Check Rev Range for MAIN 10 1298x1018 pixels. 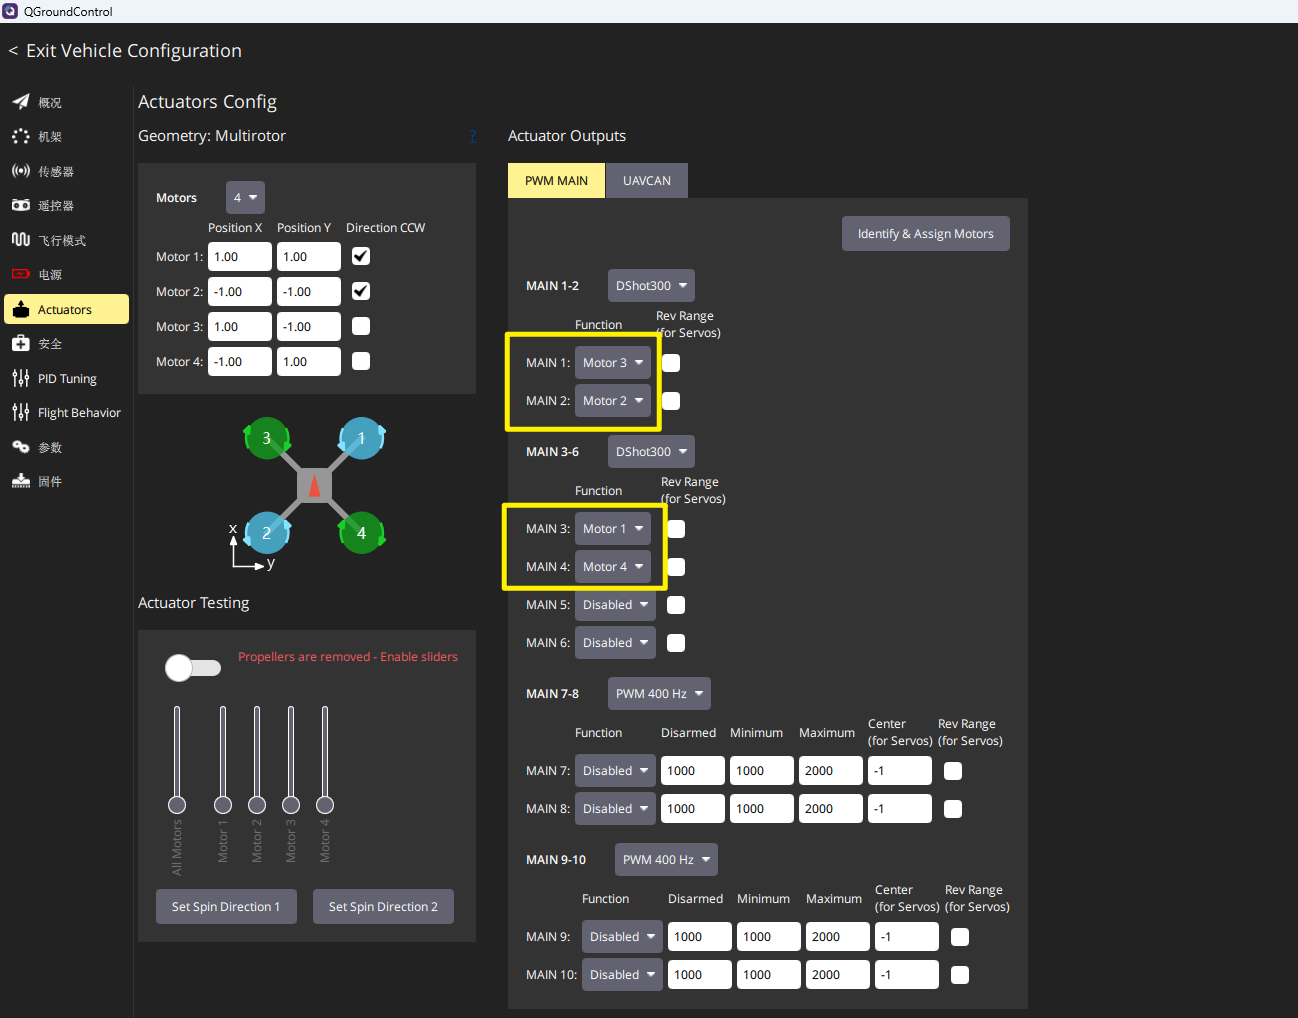[x=960, y=975]
